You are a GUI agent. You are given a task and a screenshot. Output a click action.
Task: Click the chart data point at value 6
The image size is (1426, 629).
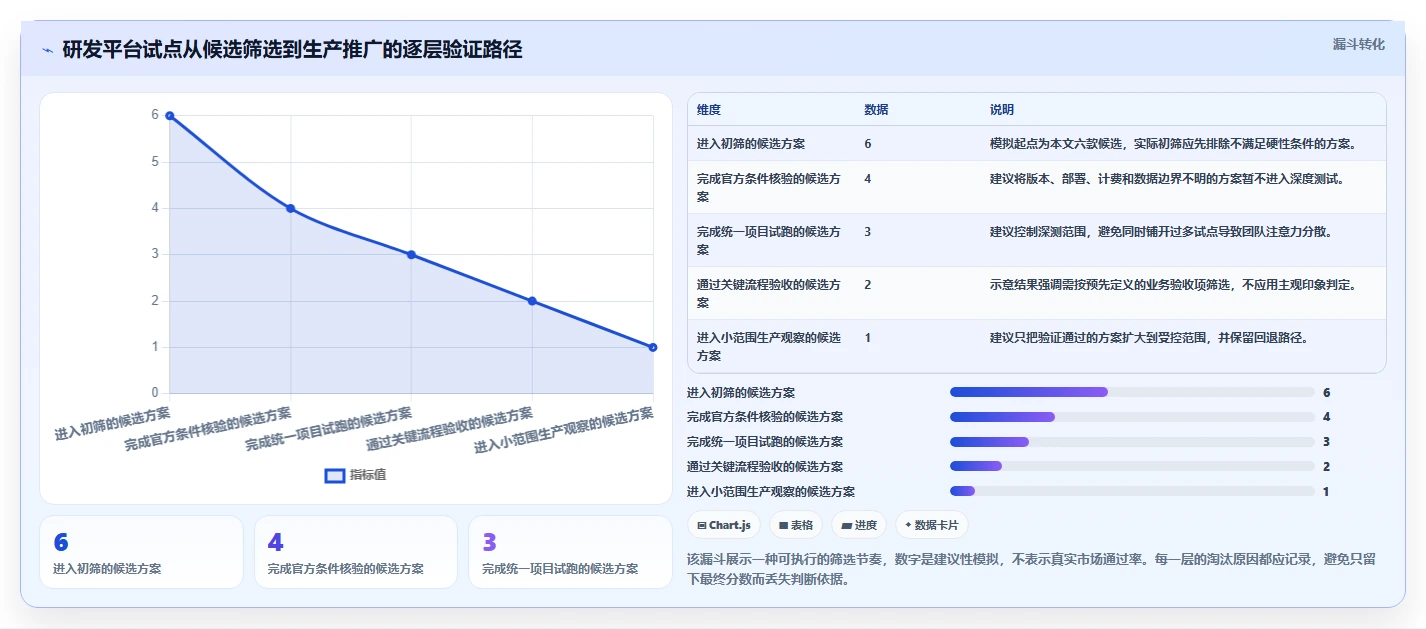170,116
